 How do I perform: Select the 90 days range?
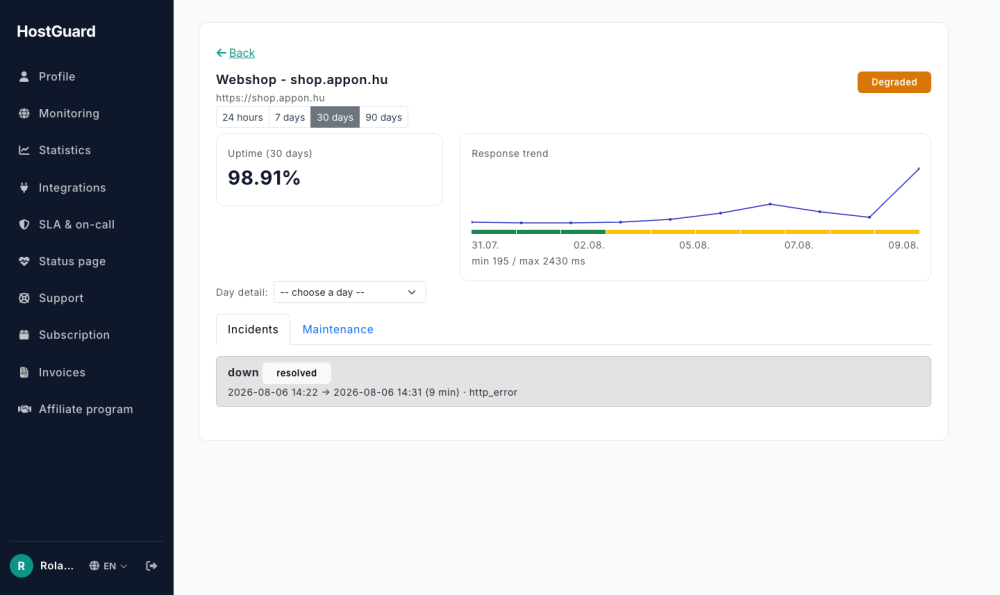[x=384, y=117]
